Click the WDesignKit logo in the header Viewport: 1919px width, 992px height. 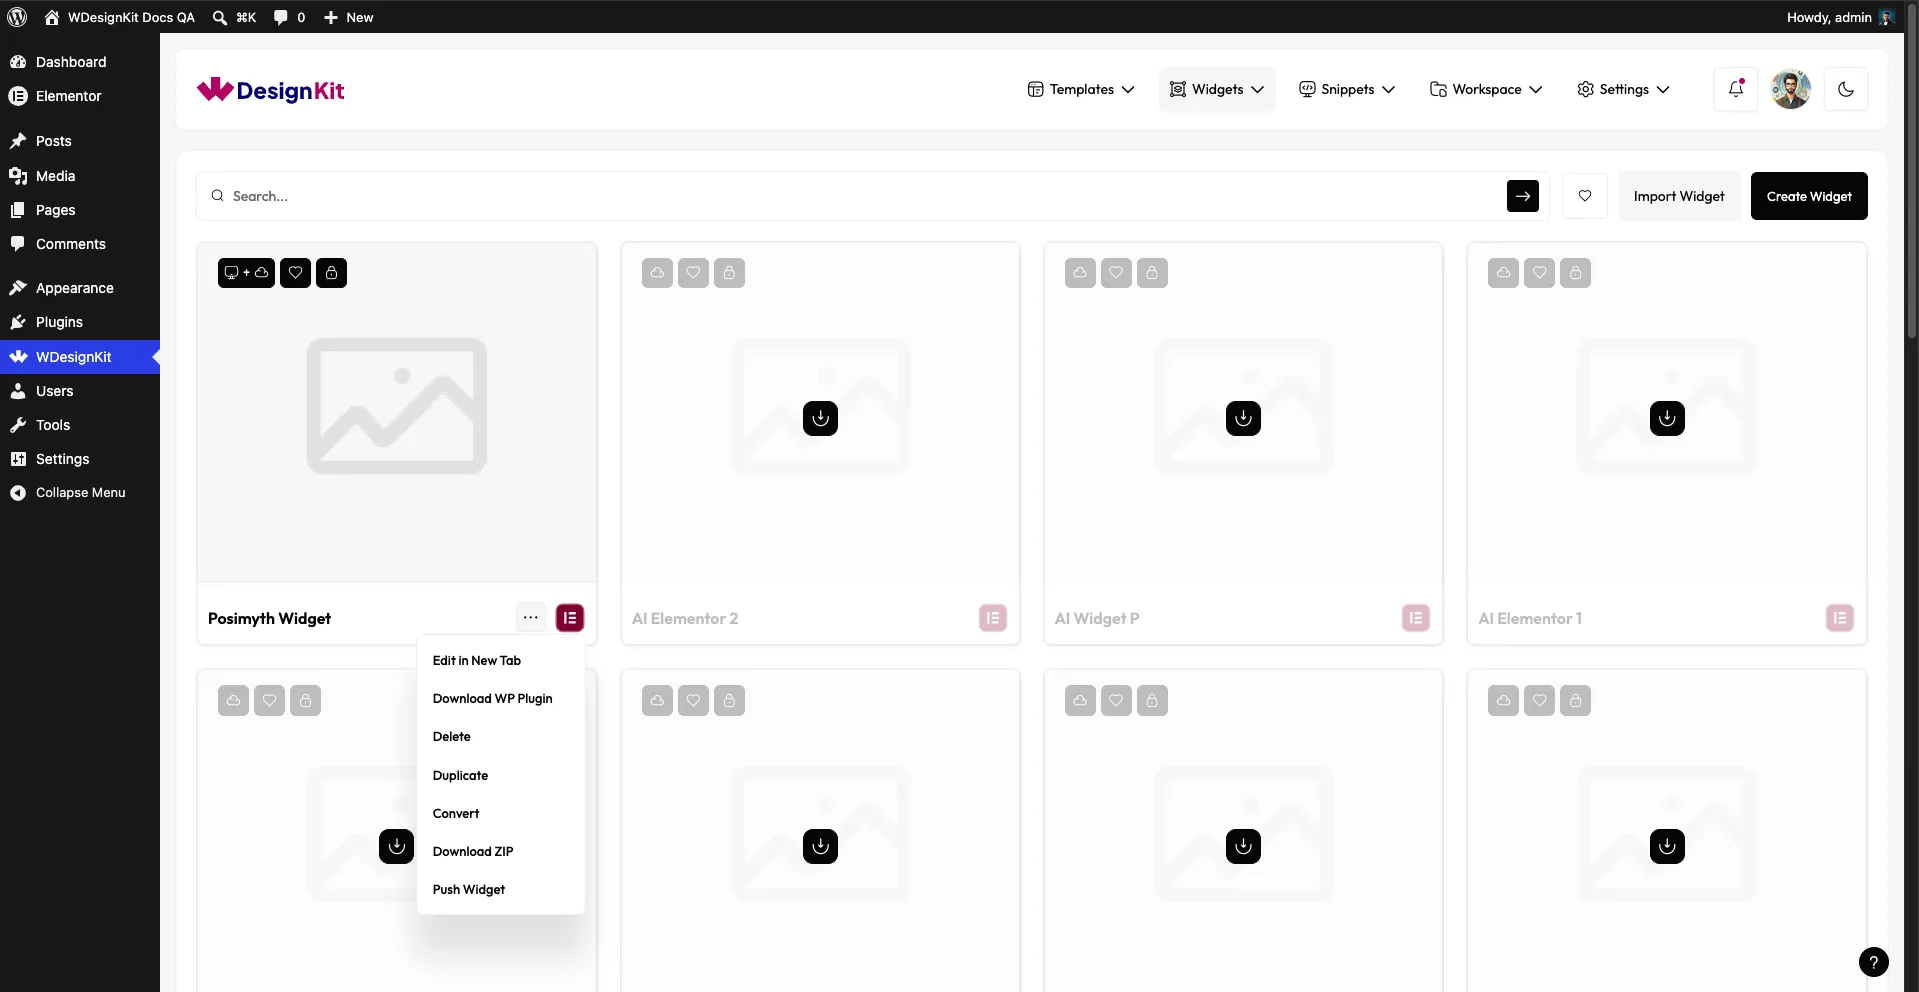pos(271,90)
